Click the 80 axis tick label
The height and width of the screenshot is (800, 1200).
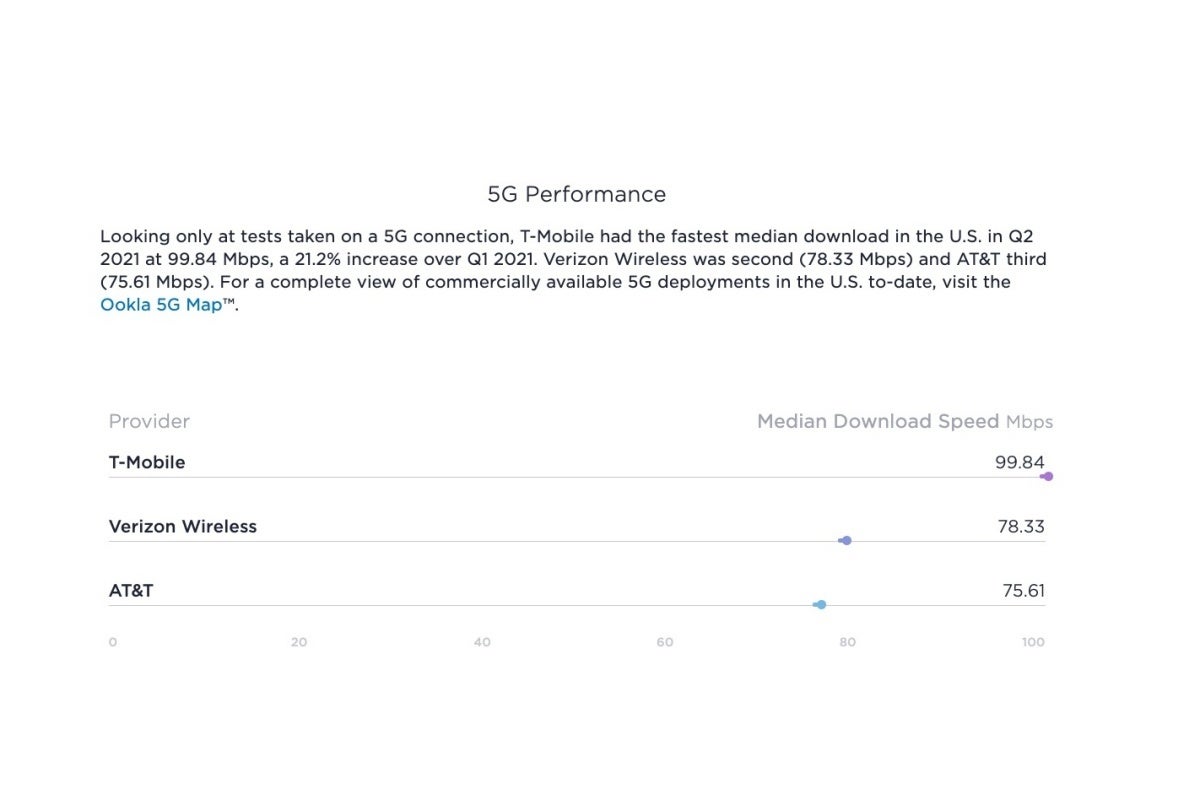click(x=848, y=642)
